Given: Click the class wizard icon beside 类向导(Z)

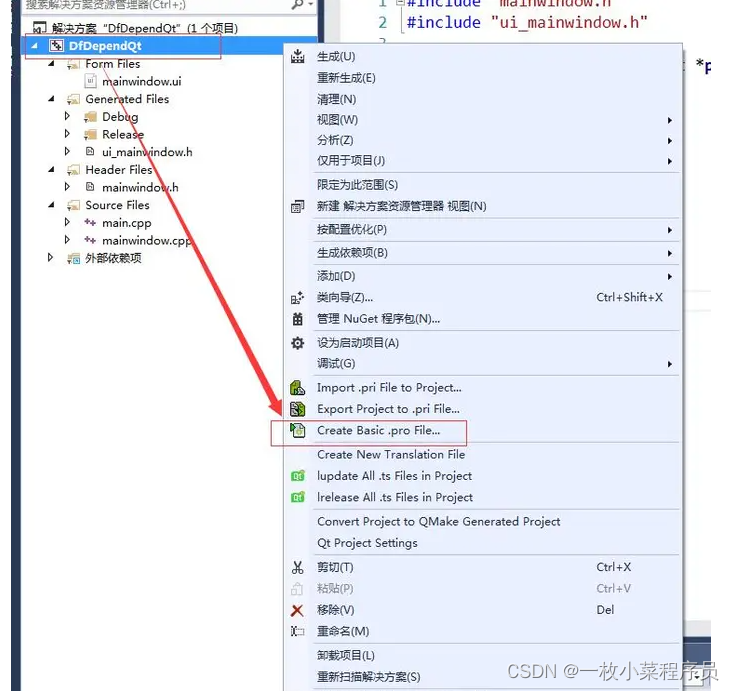Looking at the screenshot, I should (x=297, y=298).
